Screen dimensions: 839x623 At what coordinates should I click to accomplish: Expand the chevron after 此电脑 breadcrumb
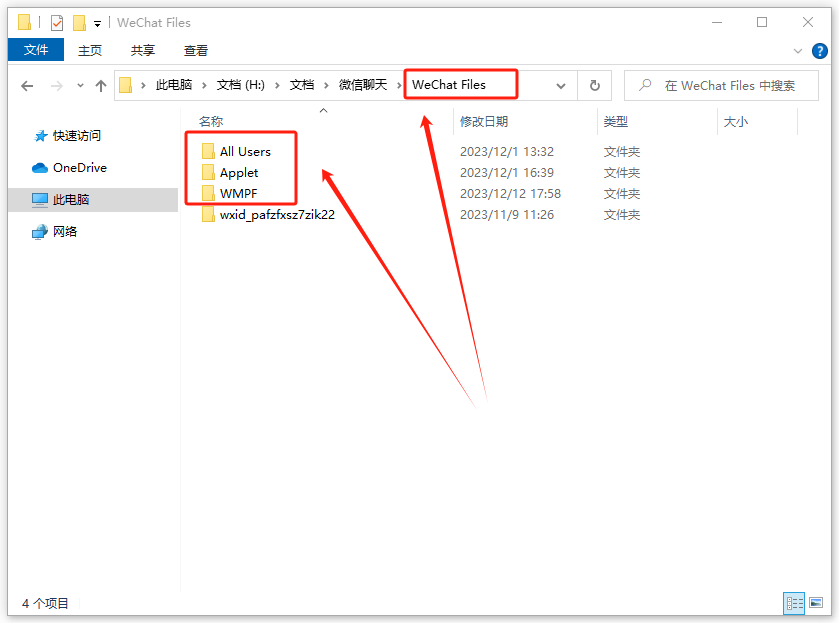pyautogui.click(x=204, y=86)
